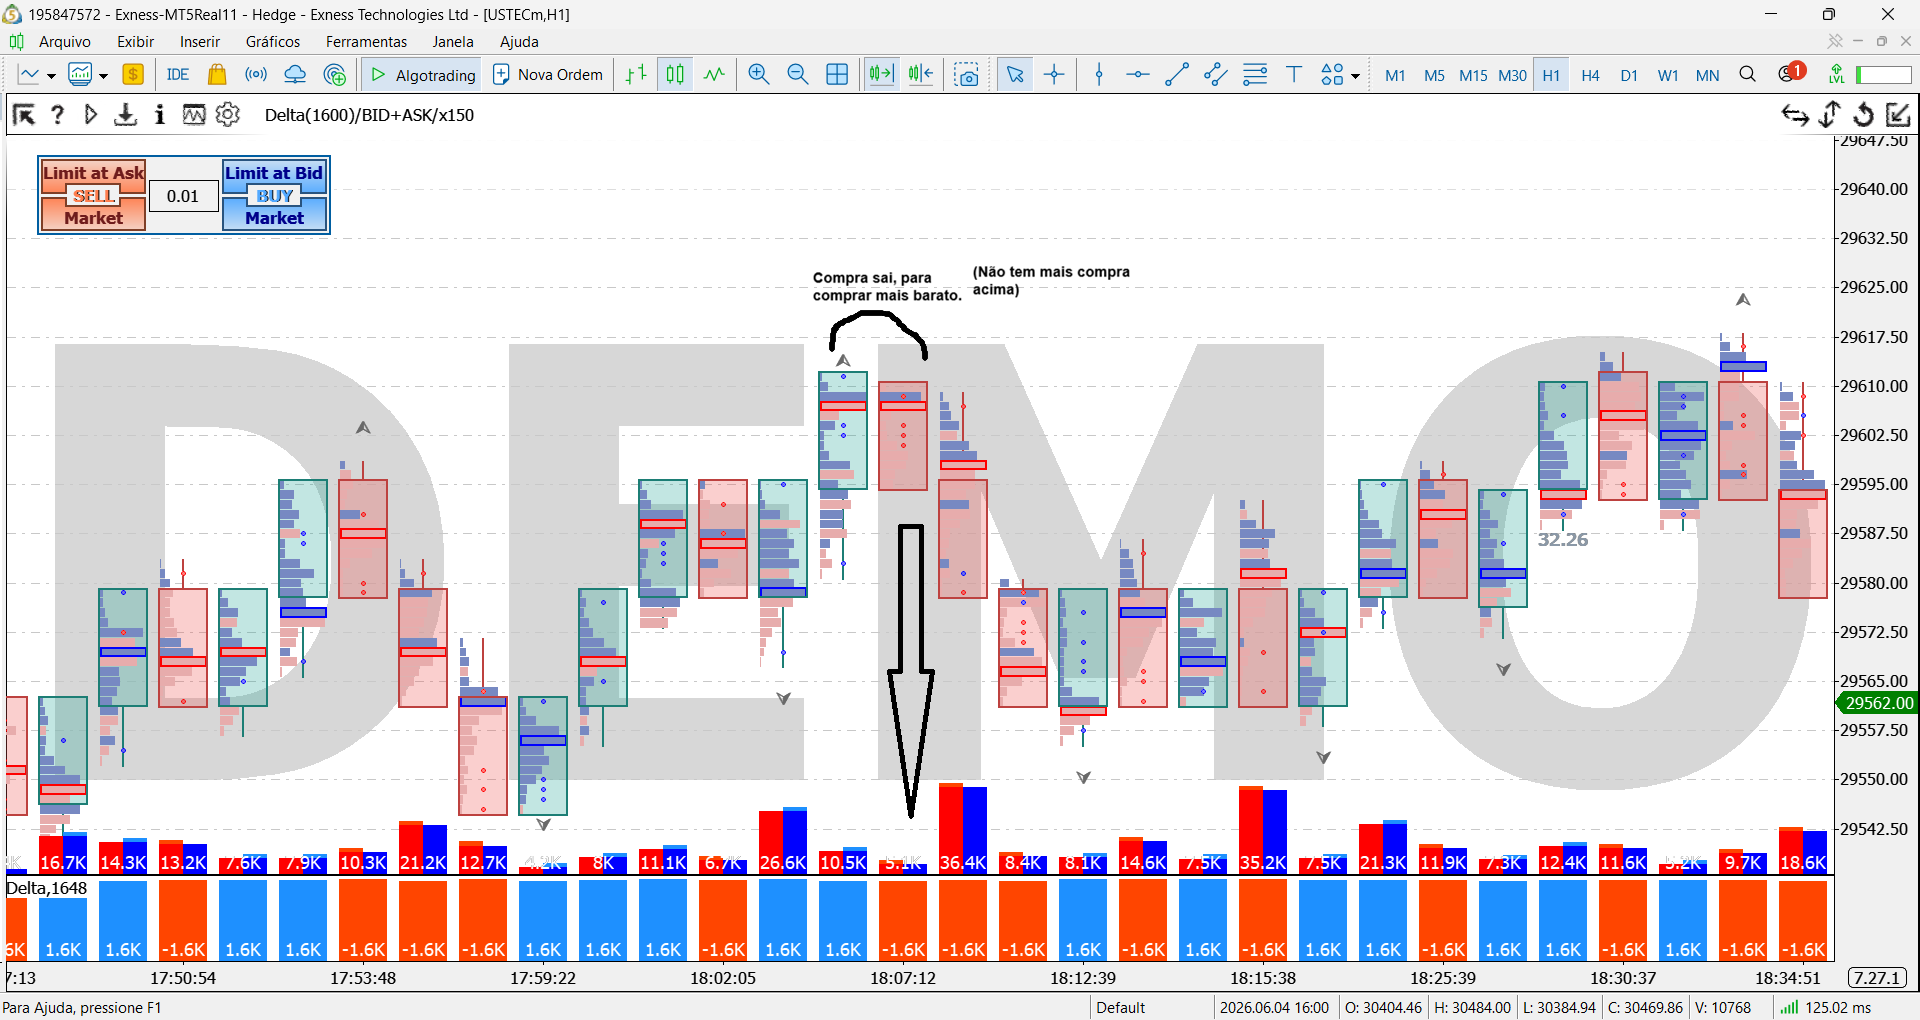Click the reset rotate arrow icon
1920x1020 pixels.
1863,115
